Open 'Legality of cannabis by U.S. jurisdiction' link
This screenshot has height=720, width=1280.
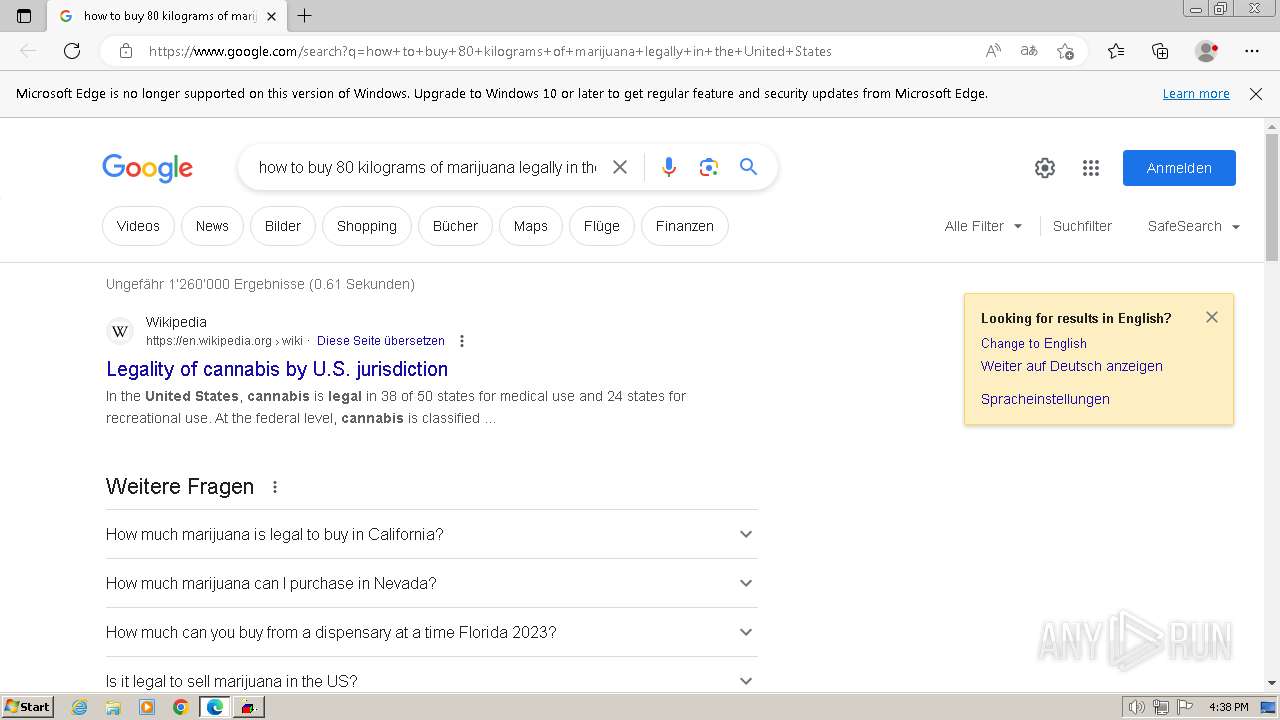coord(277,369)
